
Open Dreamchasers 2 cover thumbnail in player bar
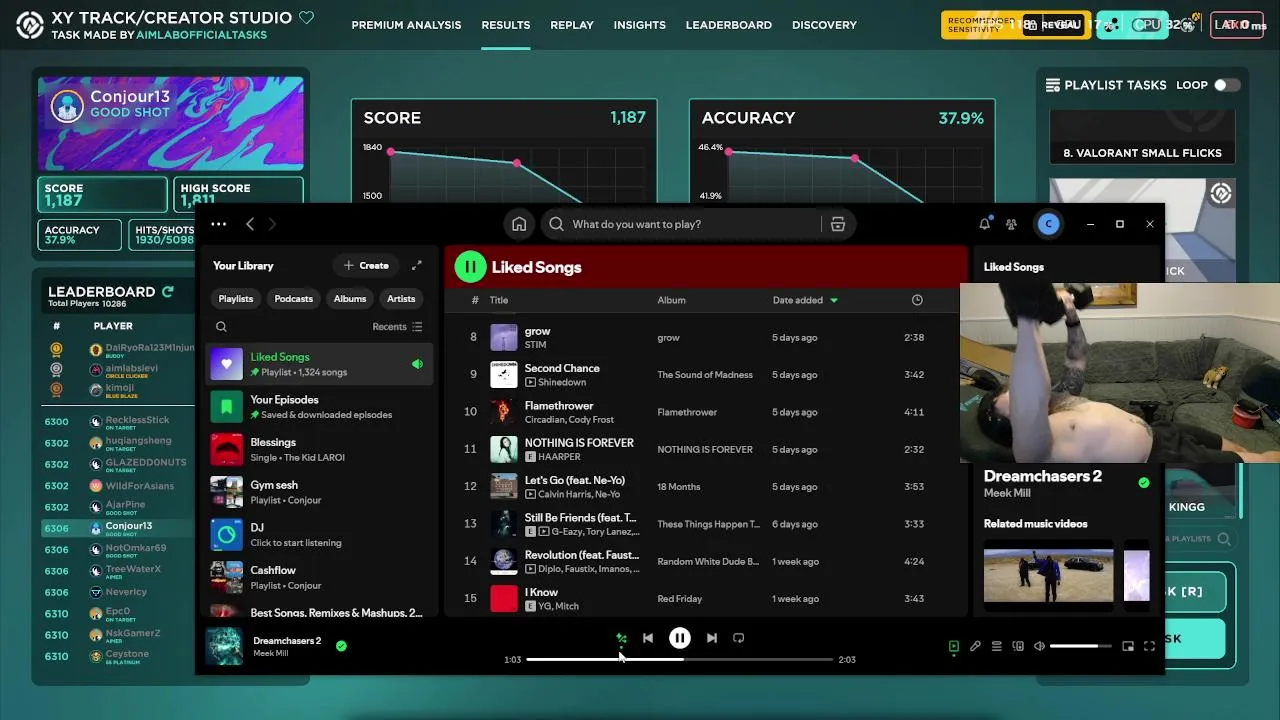tap(224, 646)
